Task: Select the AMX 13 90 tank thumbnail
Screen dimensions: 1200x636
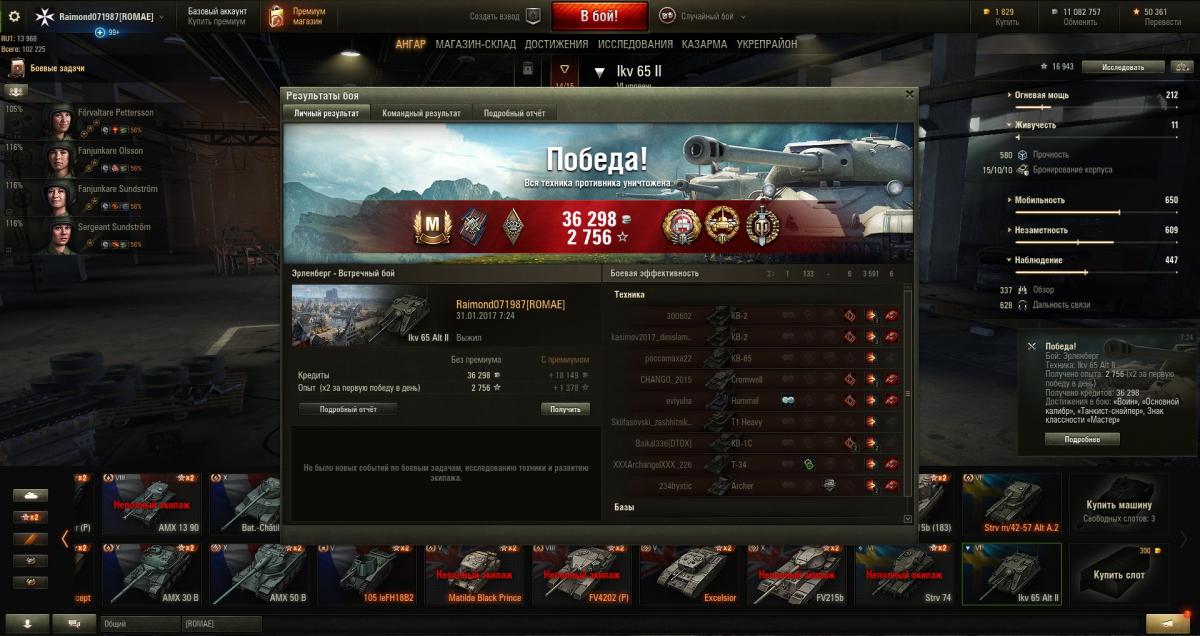Action: 148,503
